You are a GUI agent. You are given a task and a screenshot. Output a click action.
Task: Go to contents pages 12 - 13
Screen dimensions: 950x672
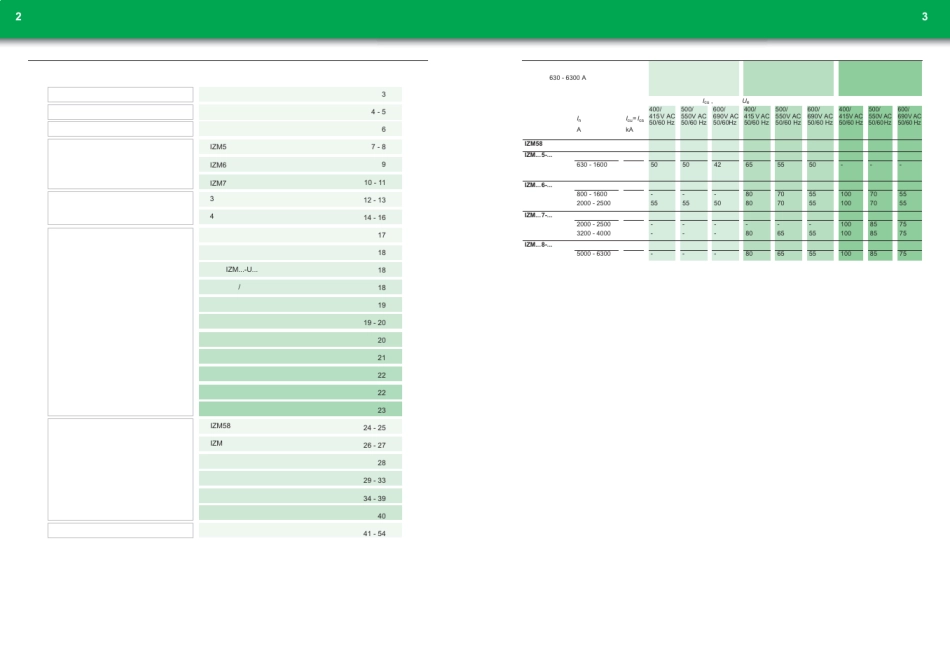pos(300,200)
